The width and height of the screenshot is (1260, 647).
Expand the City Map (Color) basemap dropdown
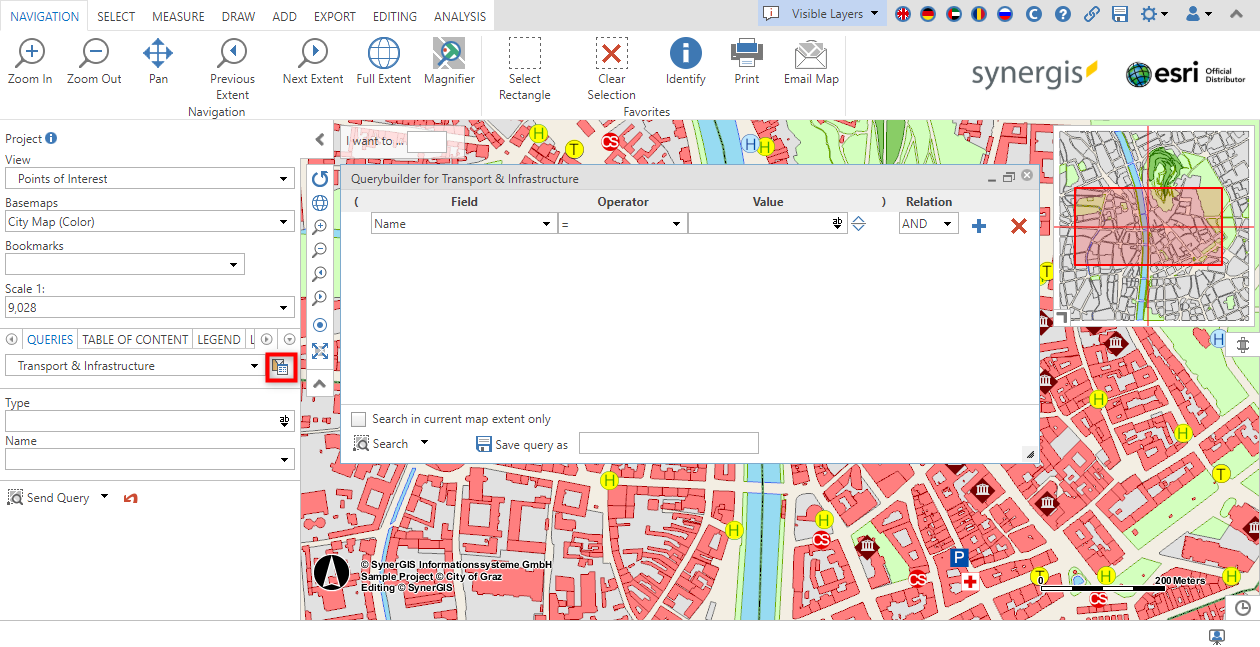[283, 221]
